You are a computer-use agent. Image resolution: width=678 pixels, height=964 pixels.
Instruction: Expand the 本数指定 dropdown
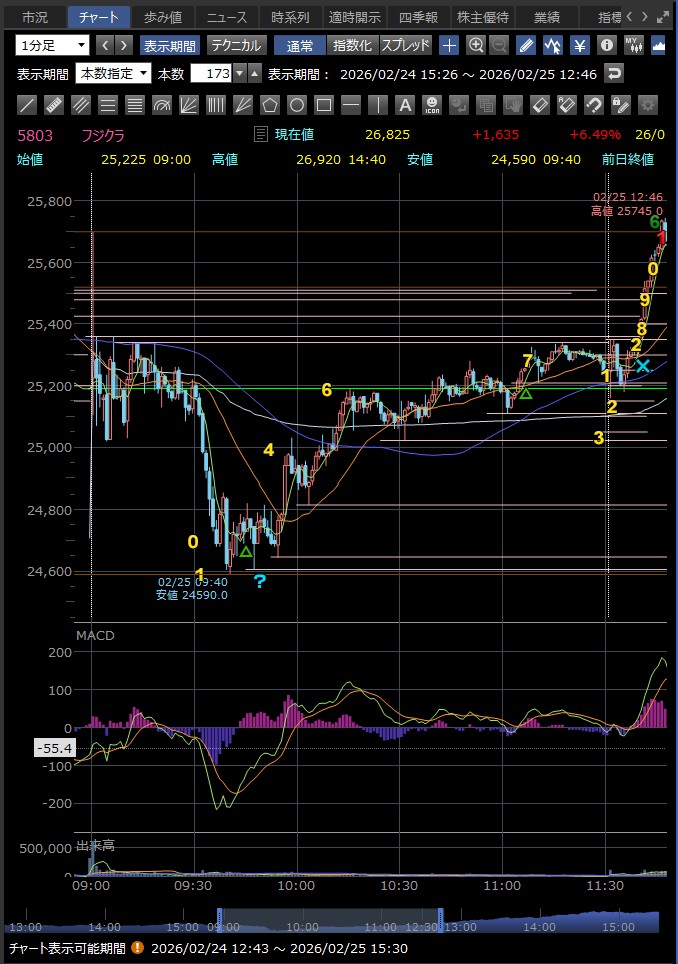click(x=113, y=73)
